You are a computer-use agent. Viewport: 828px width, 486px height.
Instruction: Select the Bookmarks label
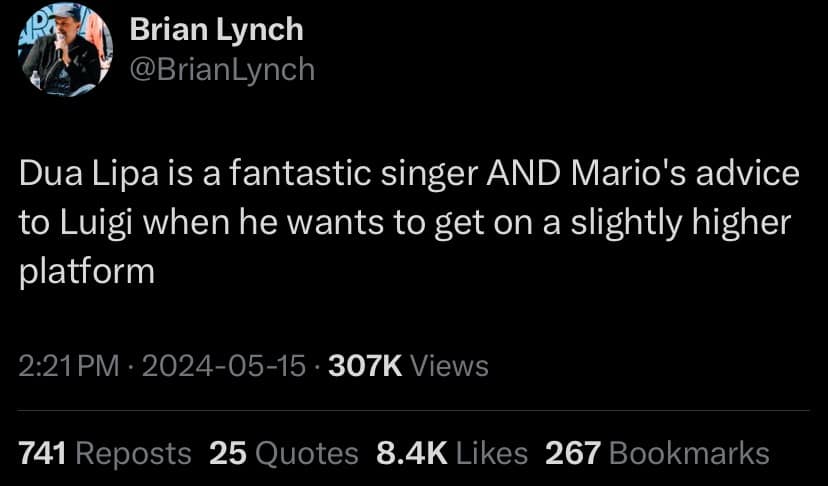pos(689,453)
